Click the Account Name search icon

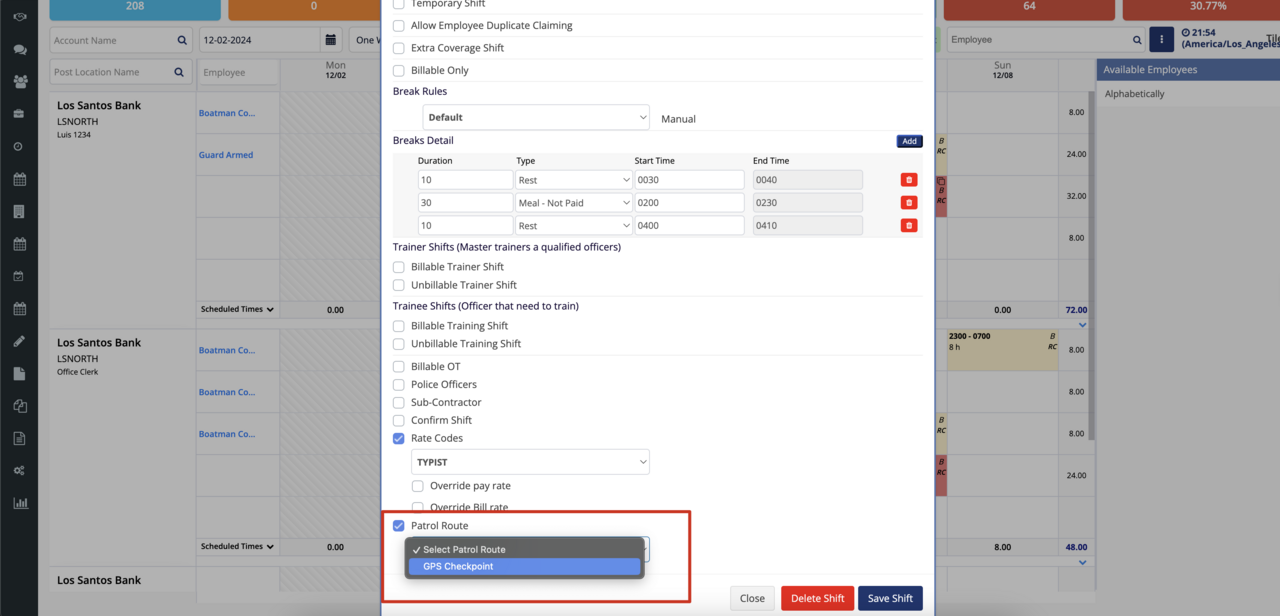(x=182, y=41)
